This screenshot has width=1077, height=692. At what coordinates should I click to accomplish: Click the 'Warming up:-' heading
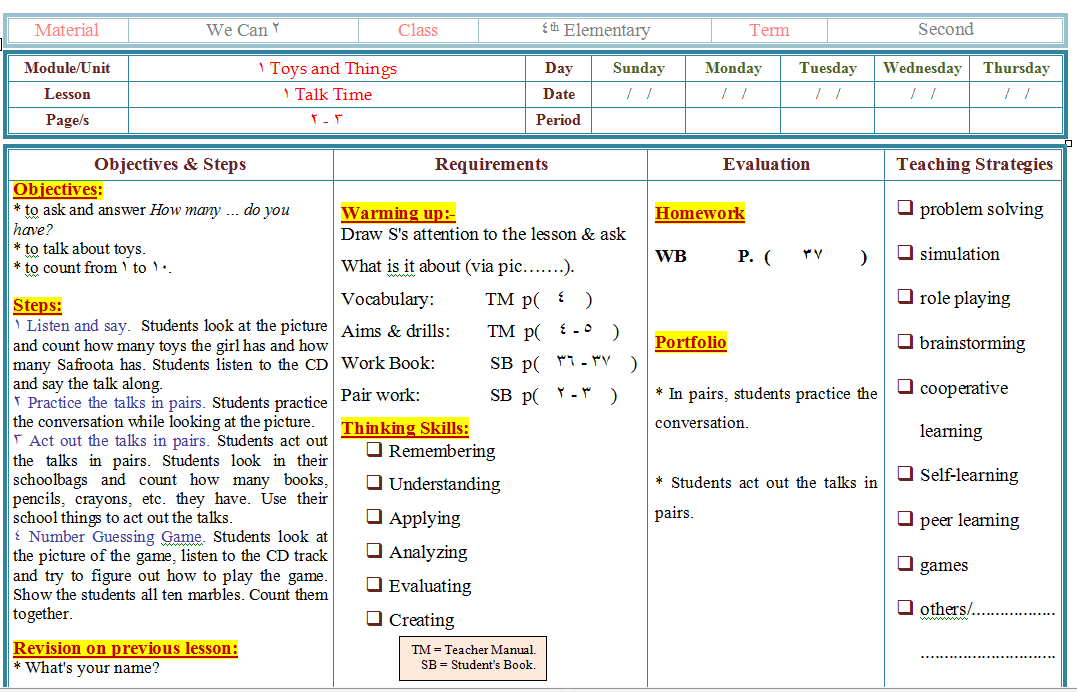click(x=398, y=213)
